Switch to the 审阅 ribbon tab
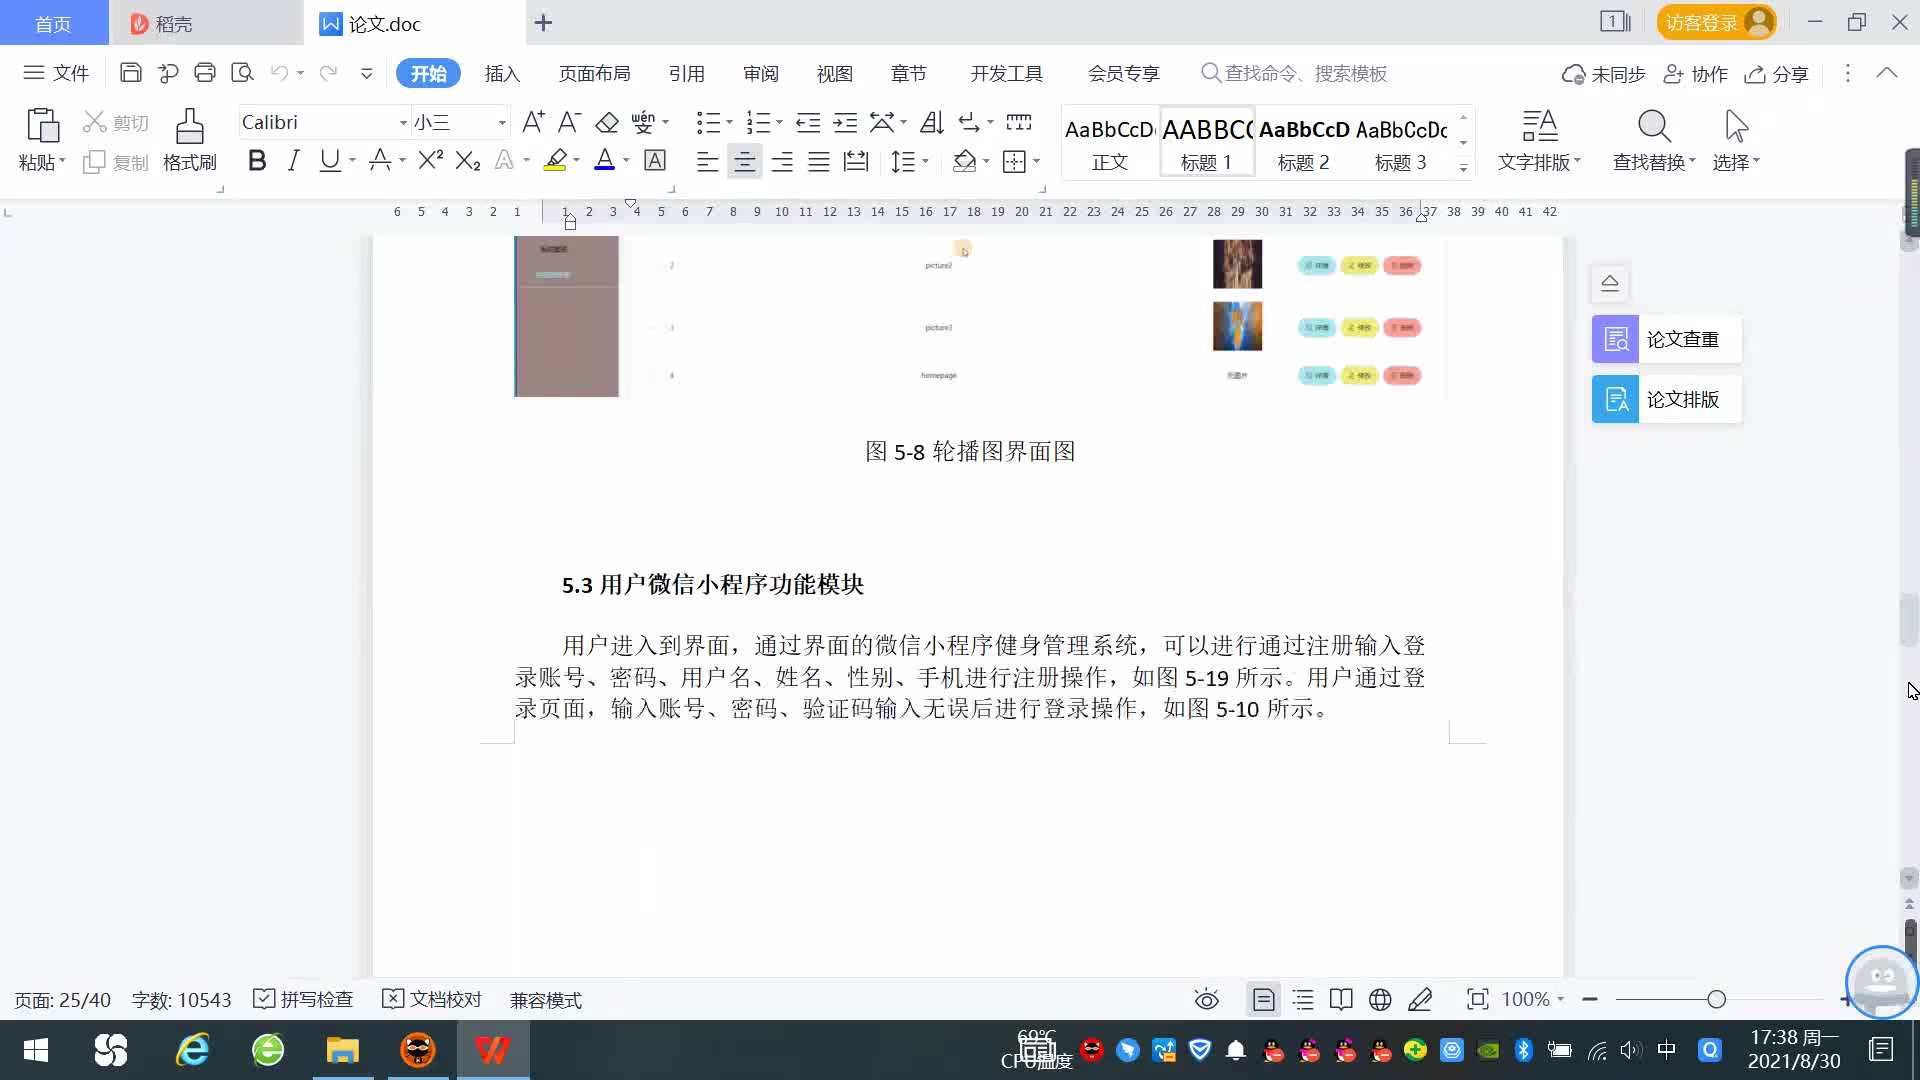Screen dimensions: 1920x1080 760,73
